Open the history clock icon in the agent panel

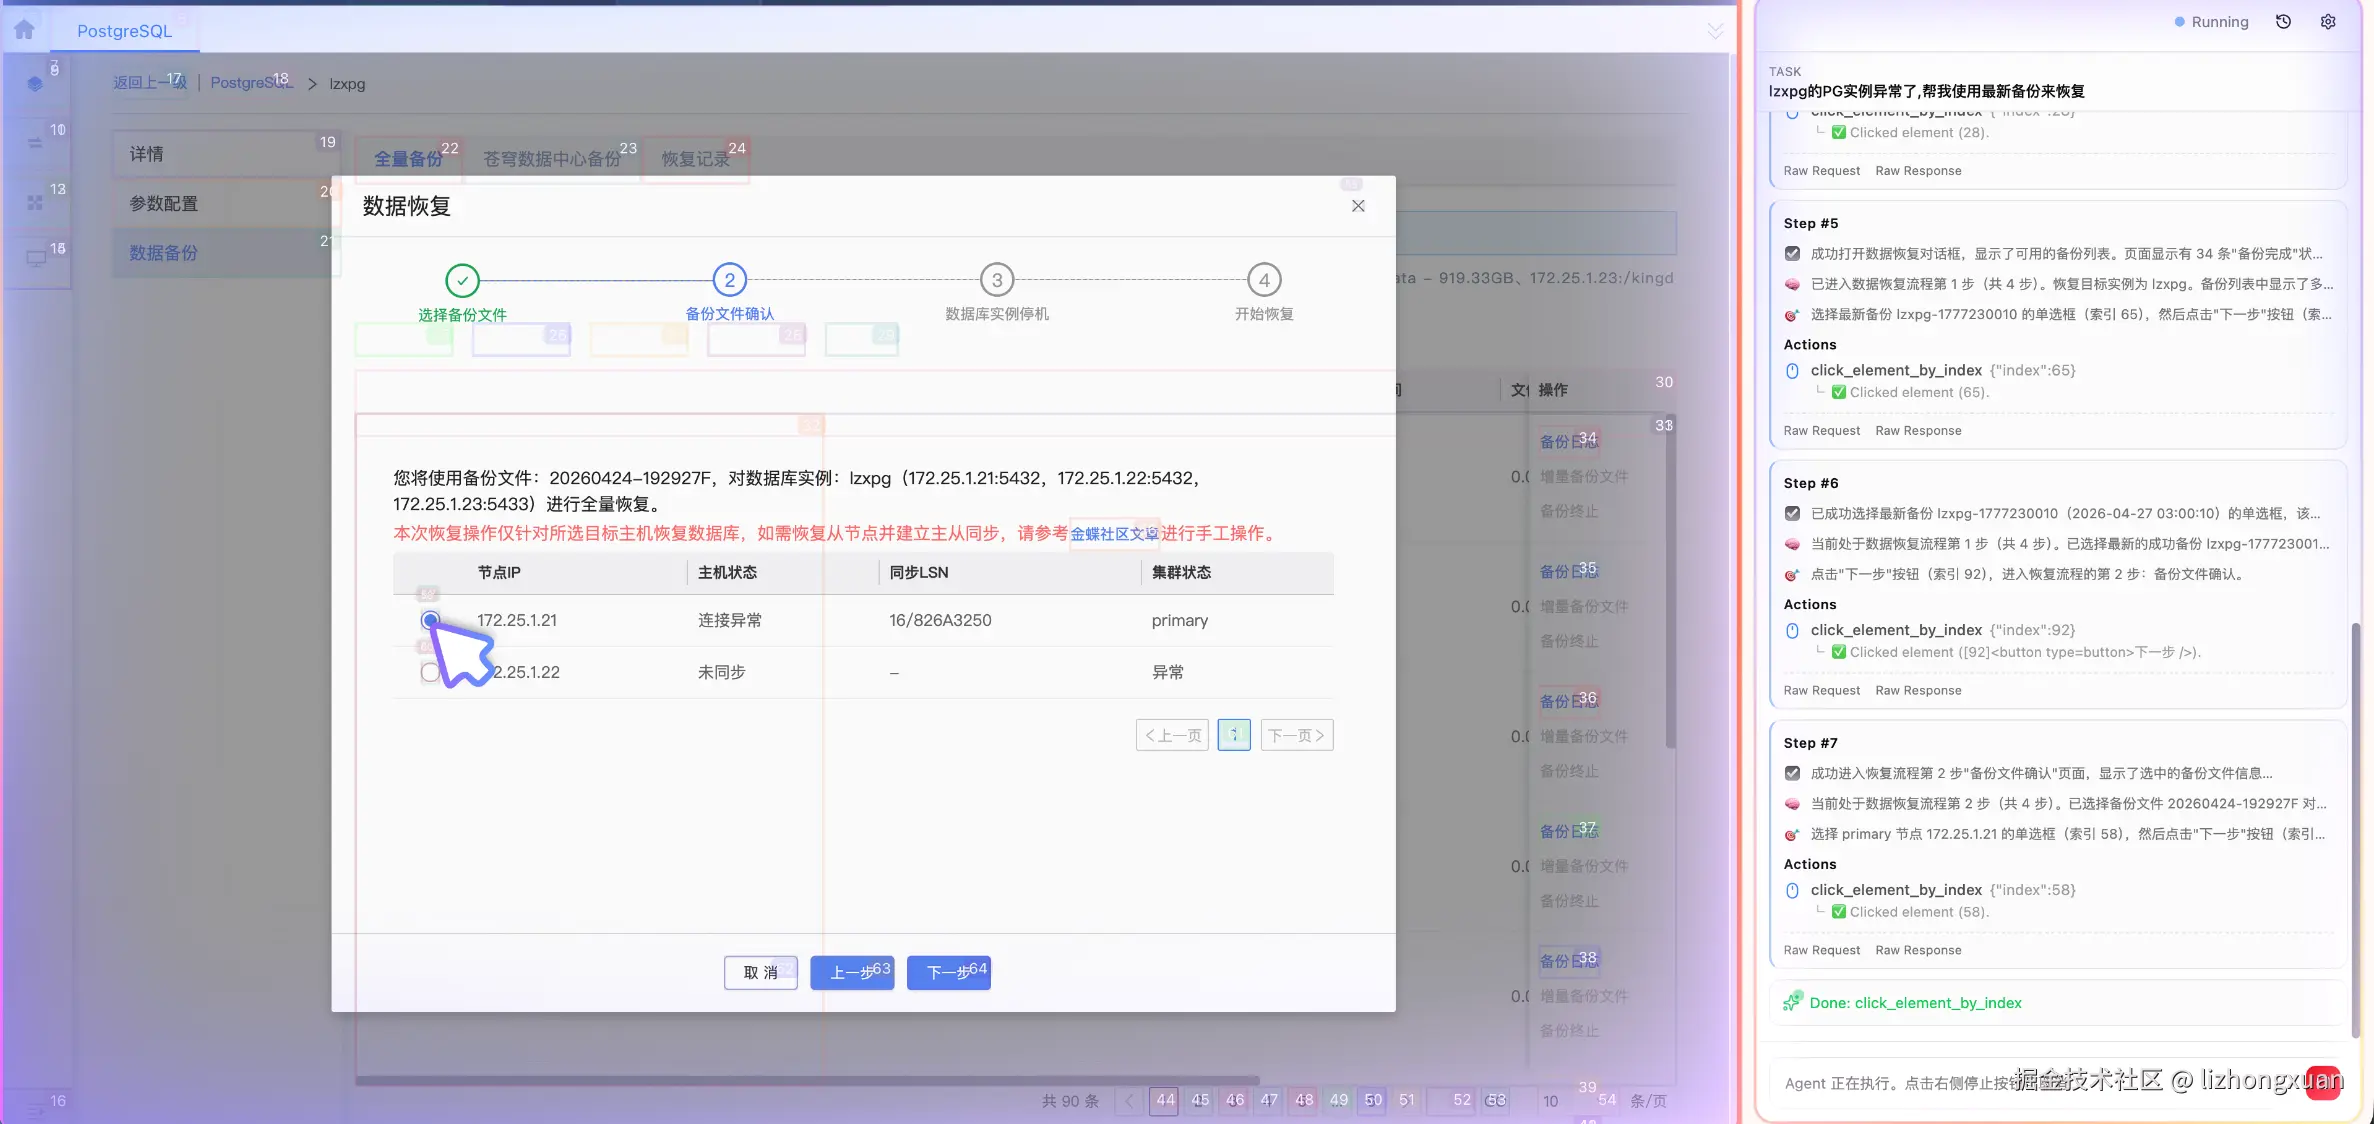(x=2283, y=22)
